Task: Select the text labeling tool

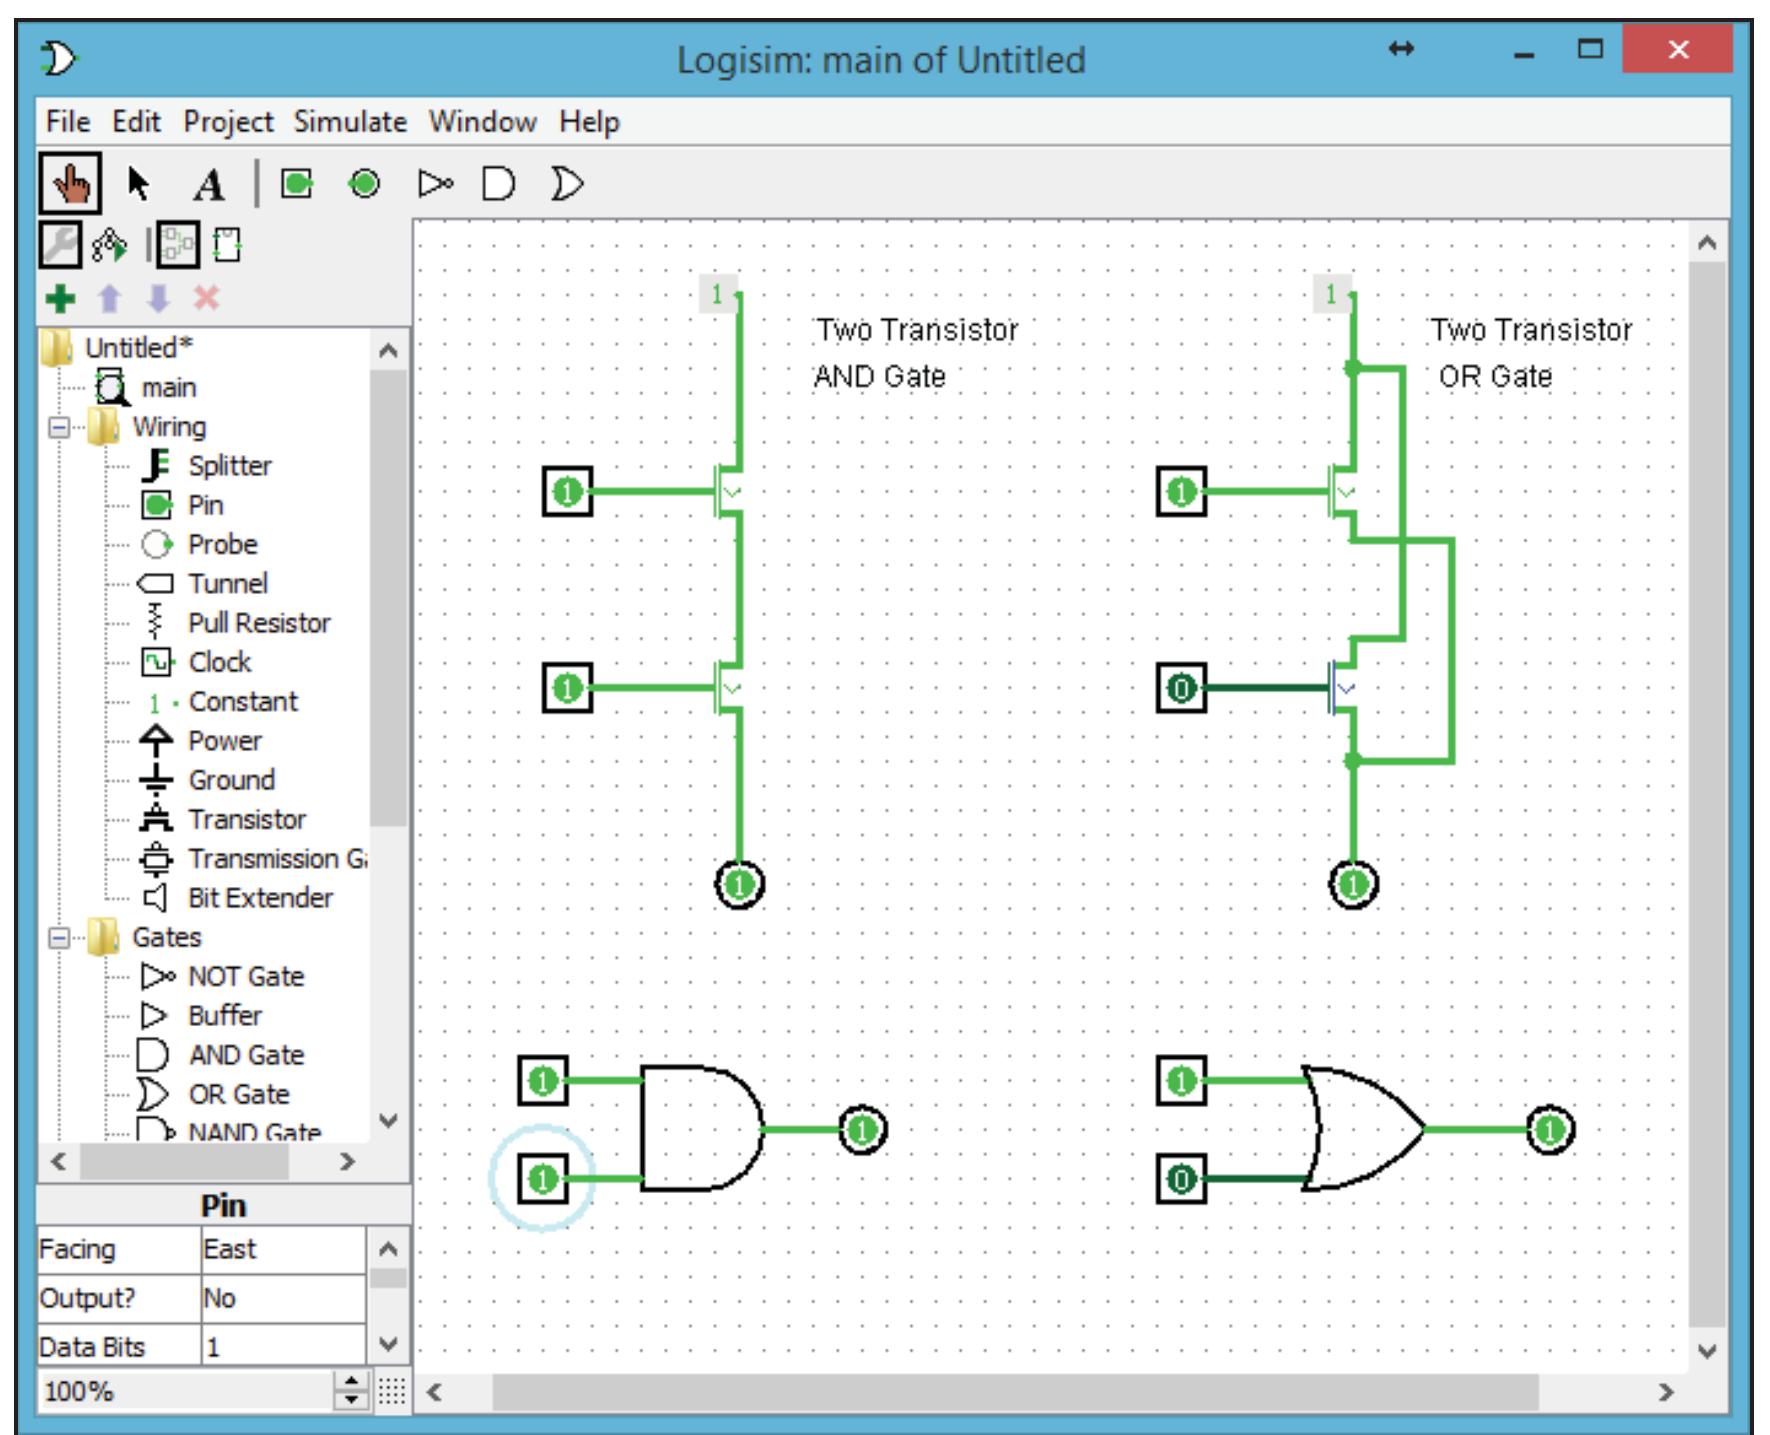Action: (207, 185)
